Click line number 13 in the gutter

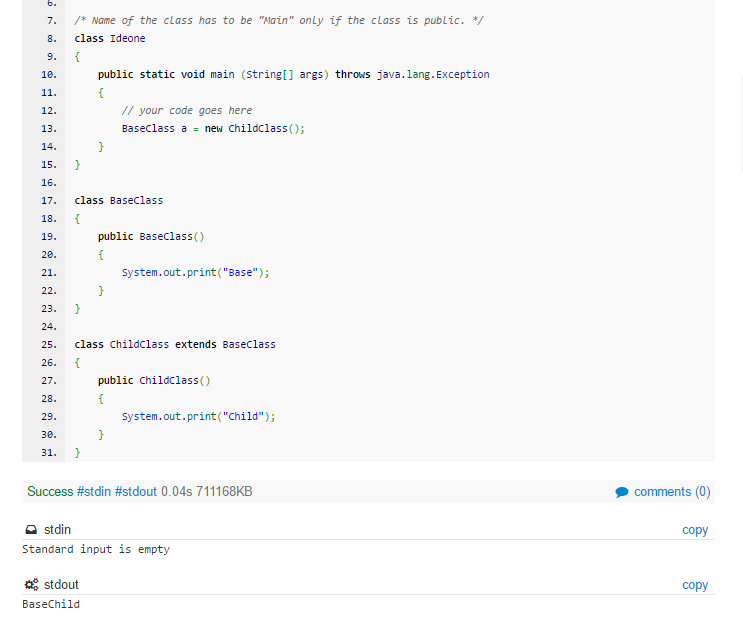[49, 128]
